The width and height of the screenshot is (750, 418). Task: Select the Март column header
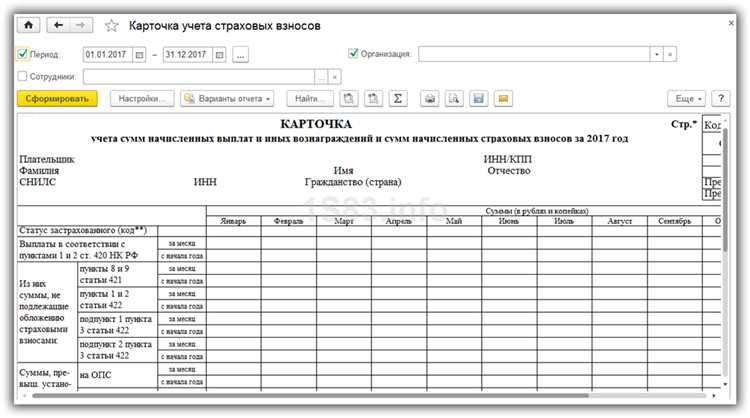(343, 221)
